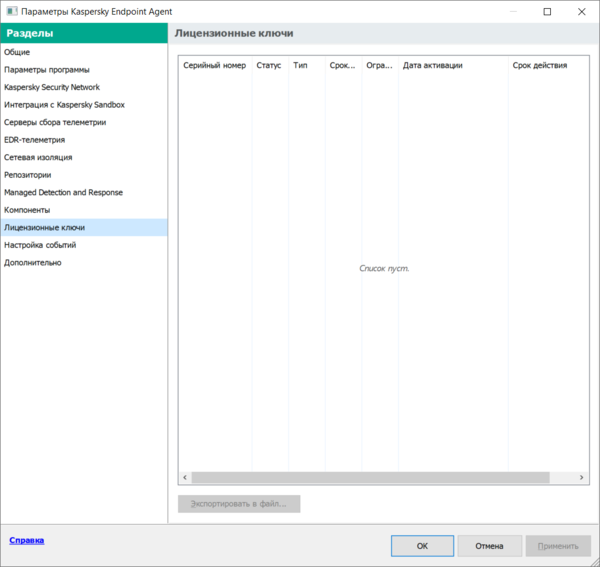600x567 pixels.
Task: Click the Отмена button
Action: [489, 546]
